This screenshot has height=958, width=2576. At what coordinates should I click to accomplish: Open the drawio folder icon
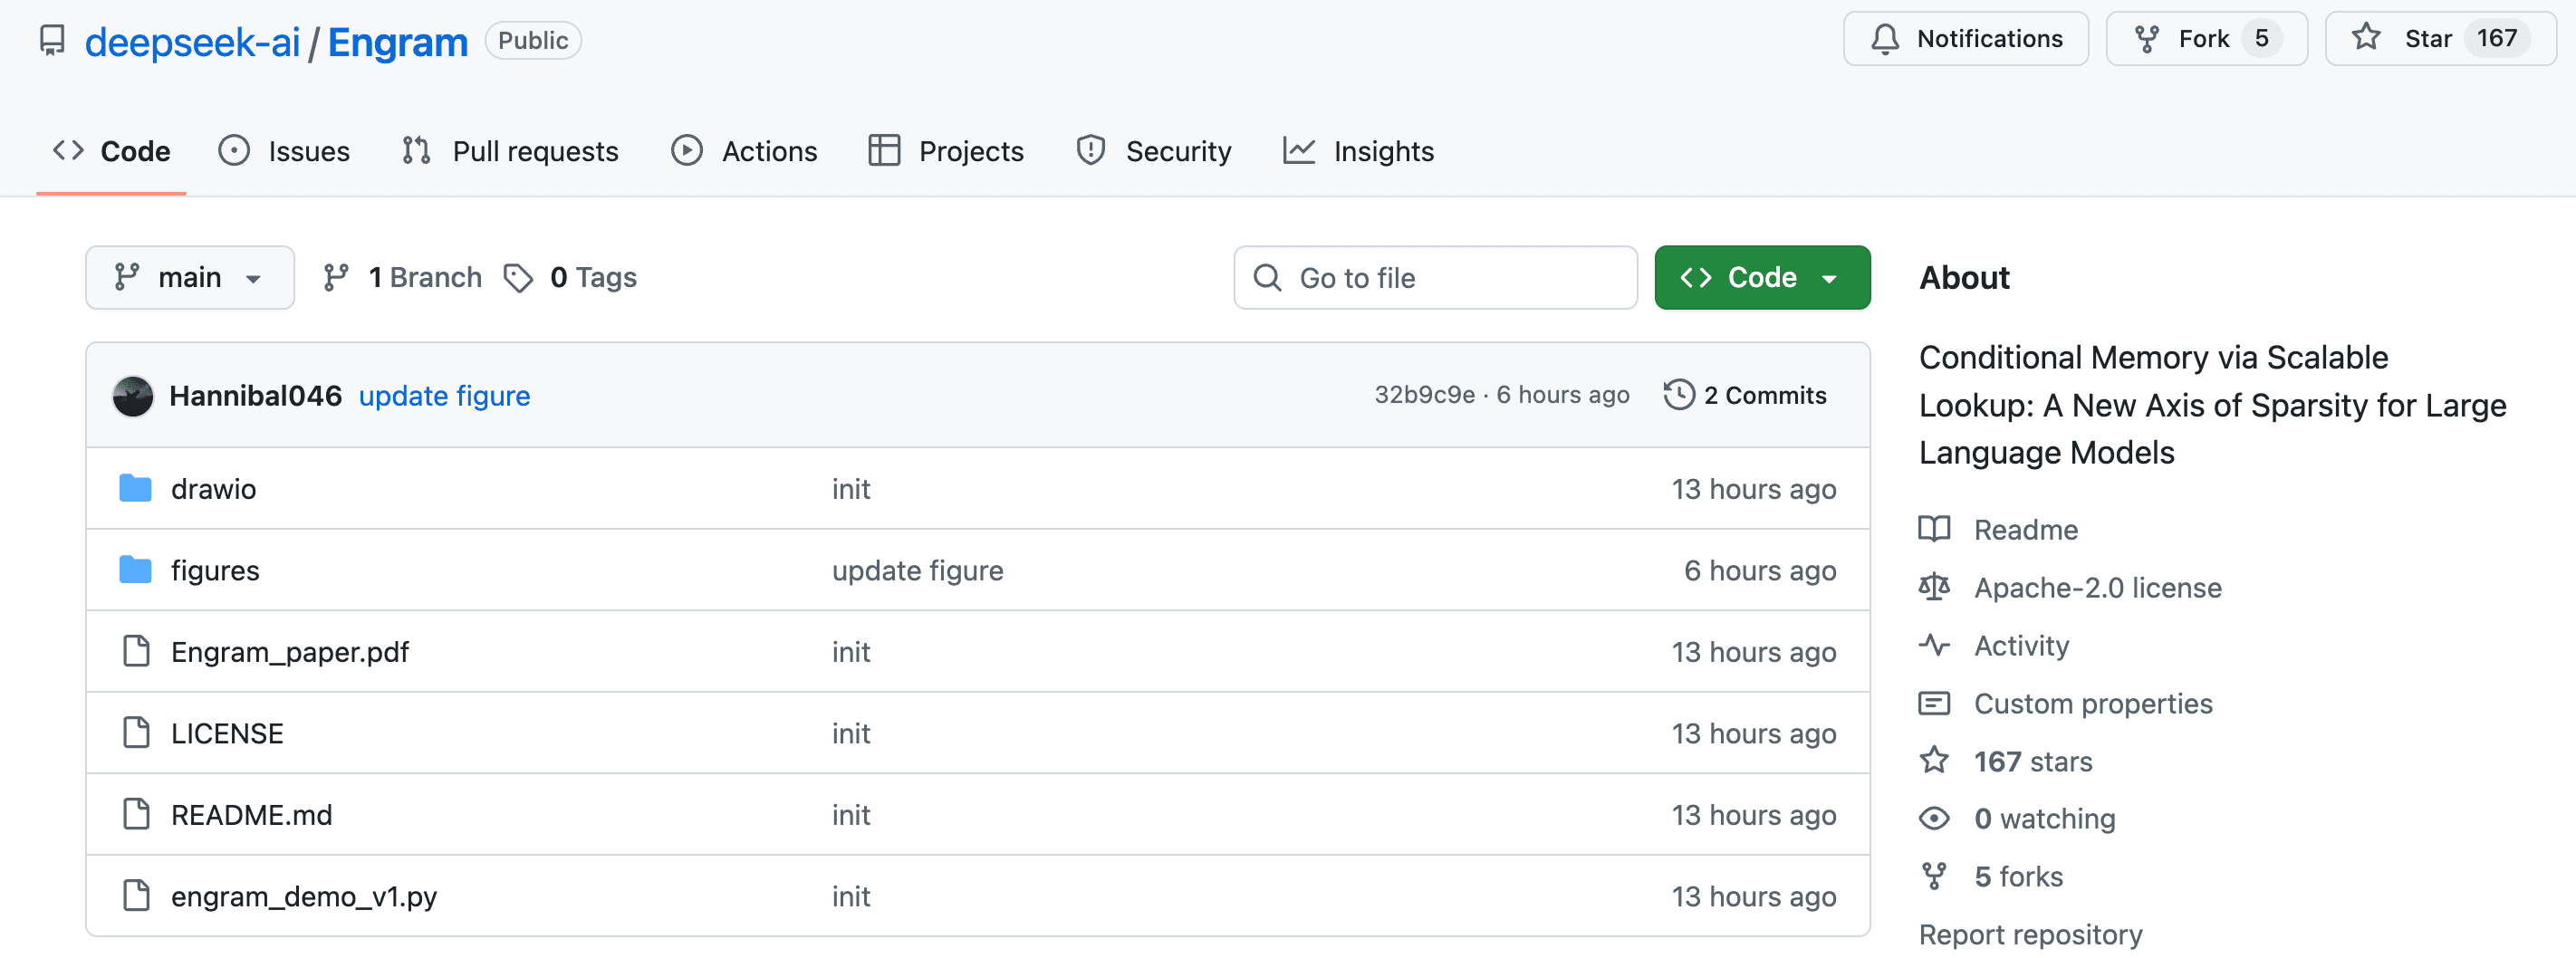[x=135, y=489]
